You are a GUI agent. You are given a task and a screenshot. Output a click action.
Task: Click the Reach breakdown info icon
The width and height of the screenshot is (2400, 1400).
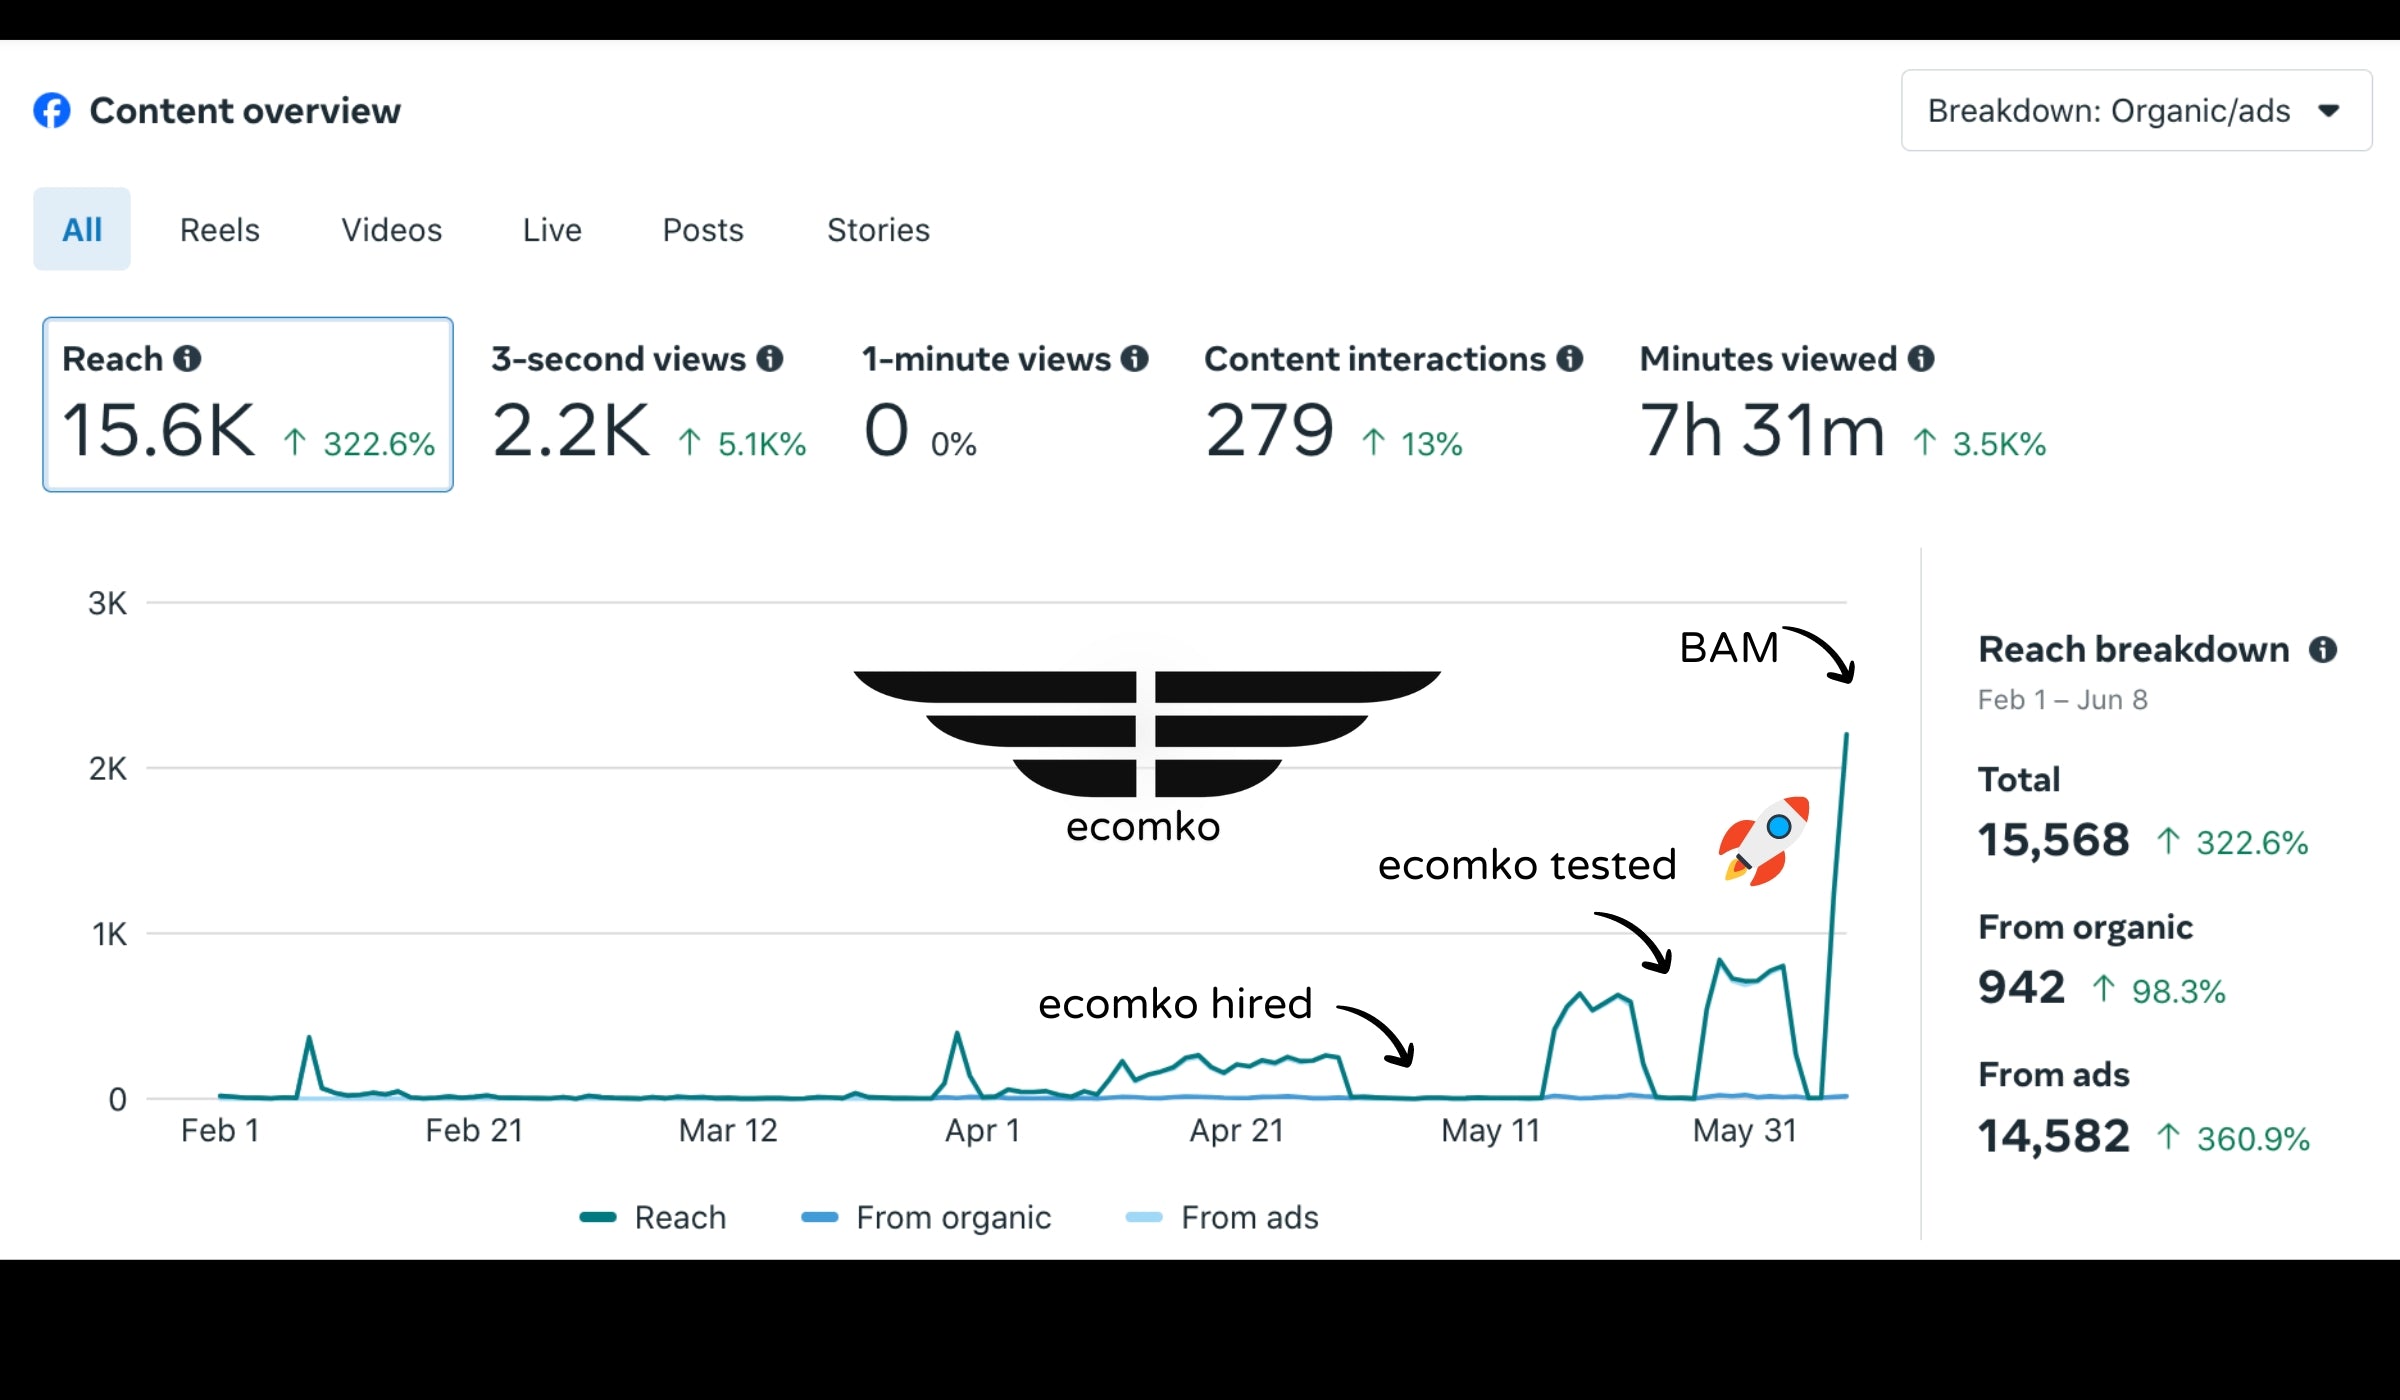[2322, 650]
